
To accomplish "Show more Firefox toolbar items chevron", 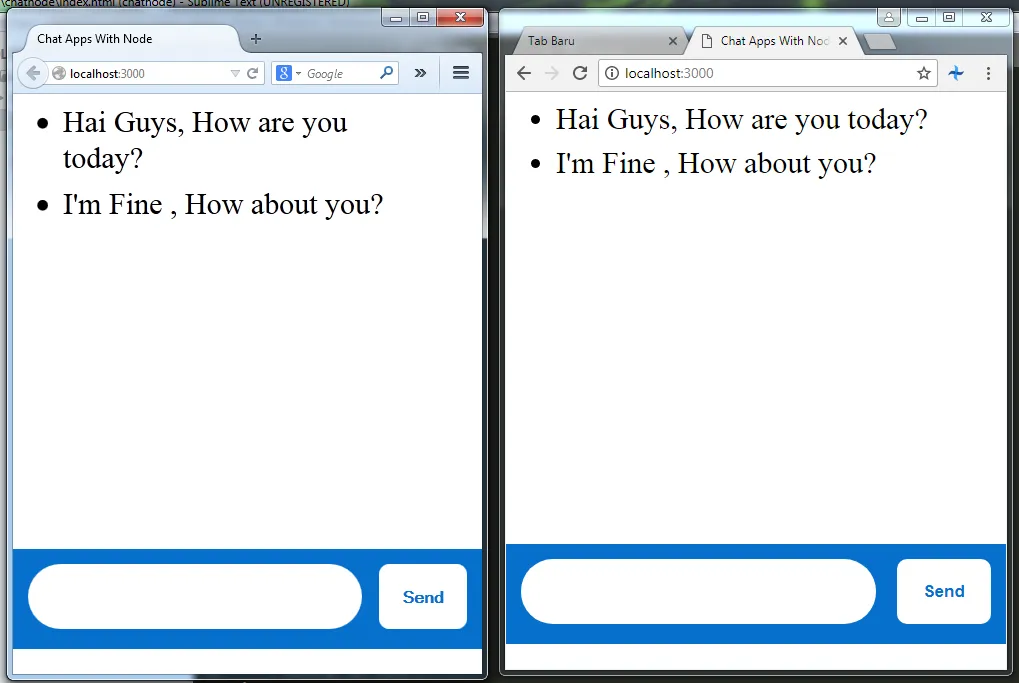I will [x=420, y=73].
